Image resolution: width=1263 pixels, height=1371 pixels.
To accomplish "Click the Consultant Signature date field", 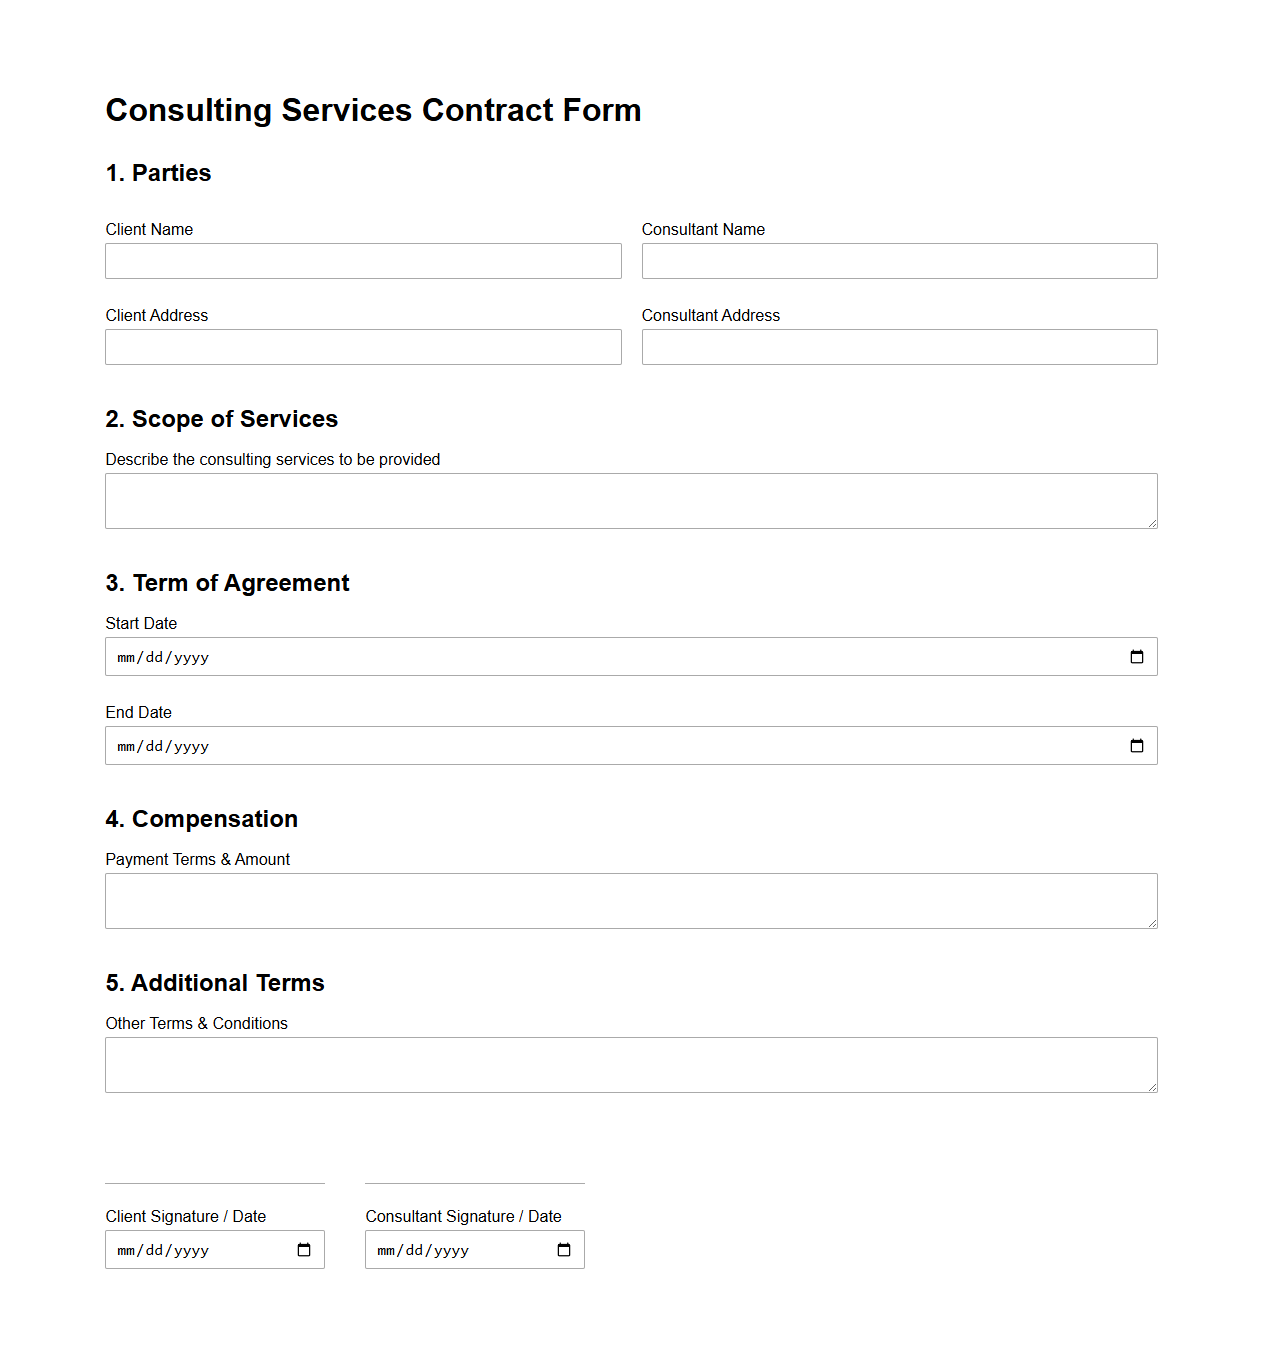I will click(440, 1249).
